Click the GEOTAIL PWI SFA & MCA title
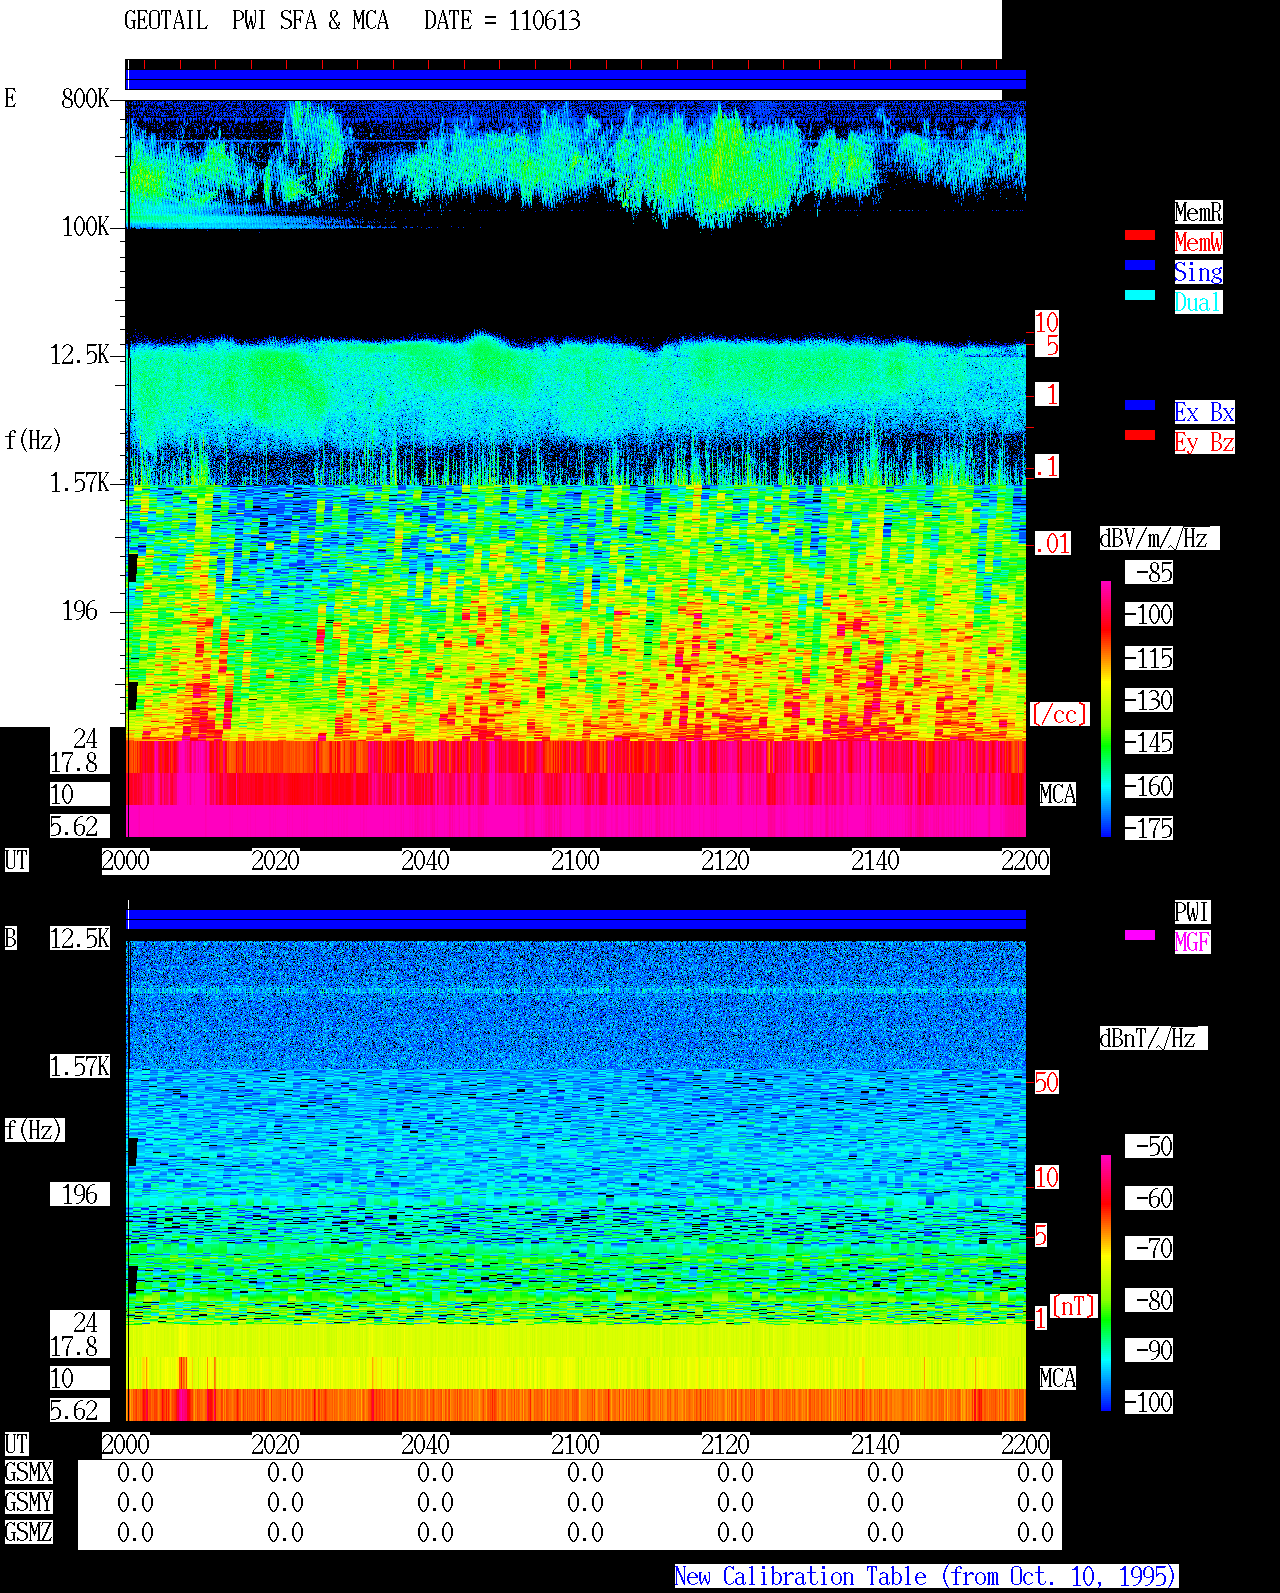Viewport: 1280px width, 1593px height. 256,21
